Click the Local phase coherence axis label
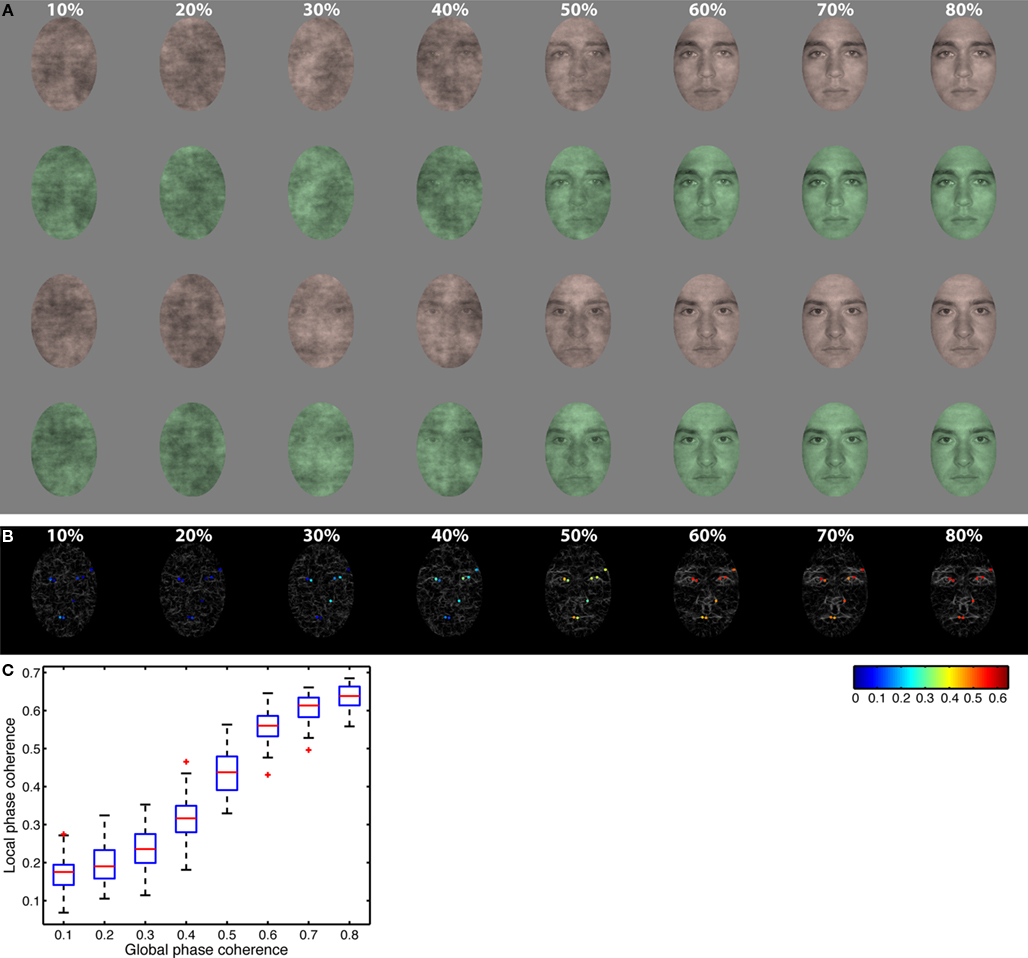The image size is (1028, 958). point(9,795)
